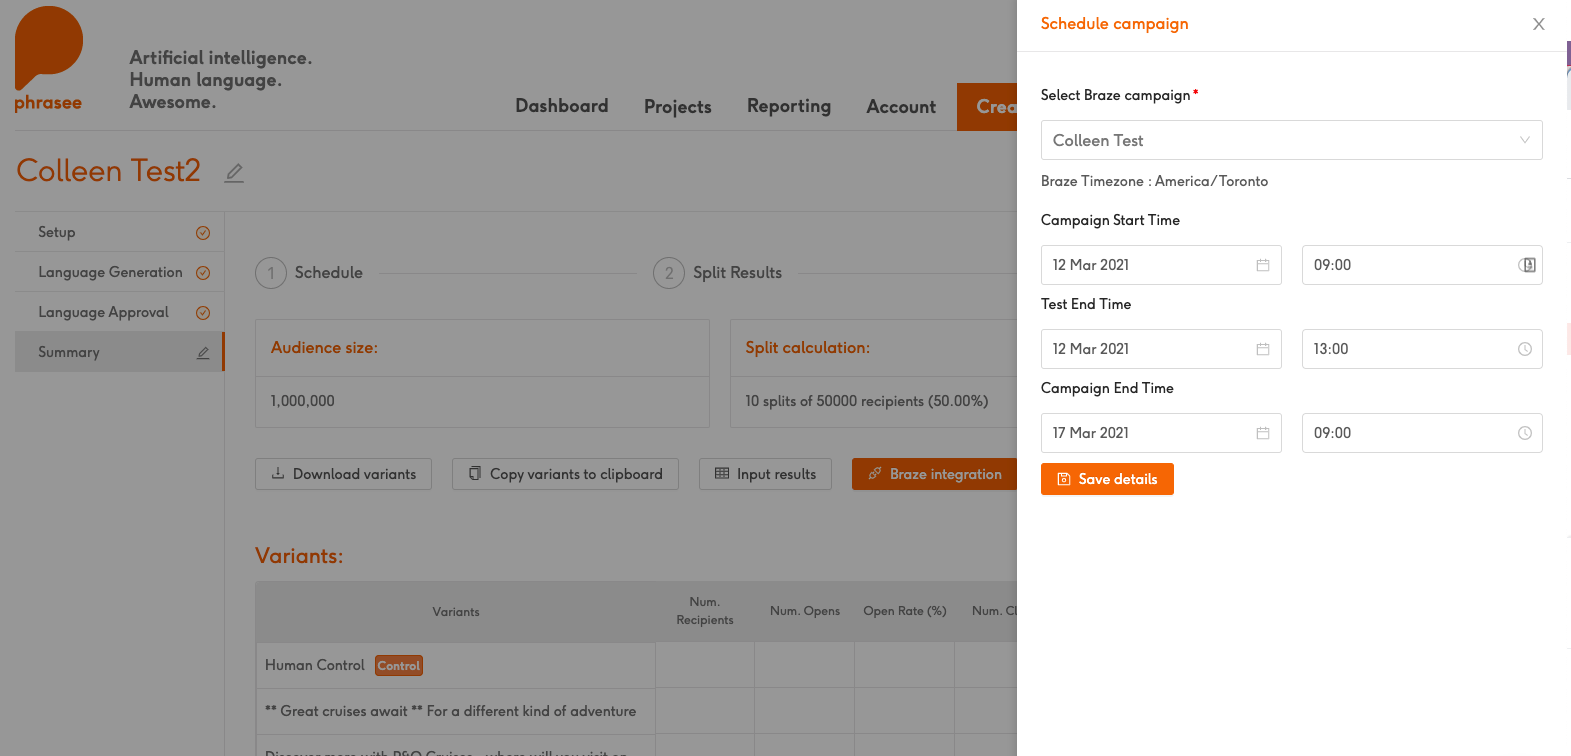The image size is (1571, 756).
Task: Click the Open Rate (%) column header
Action: [x=905, y=611]
